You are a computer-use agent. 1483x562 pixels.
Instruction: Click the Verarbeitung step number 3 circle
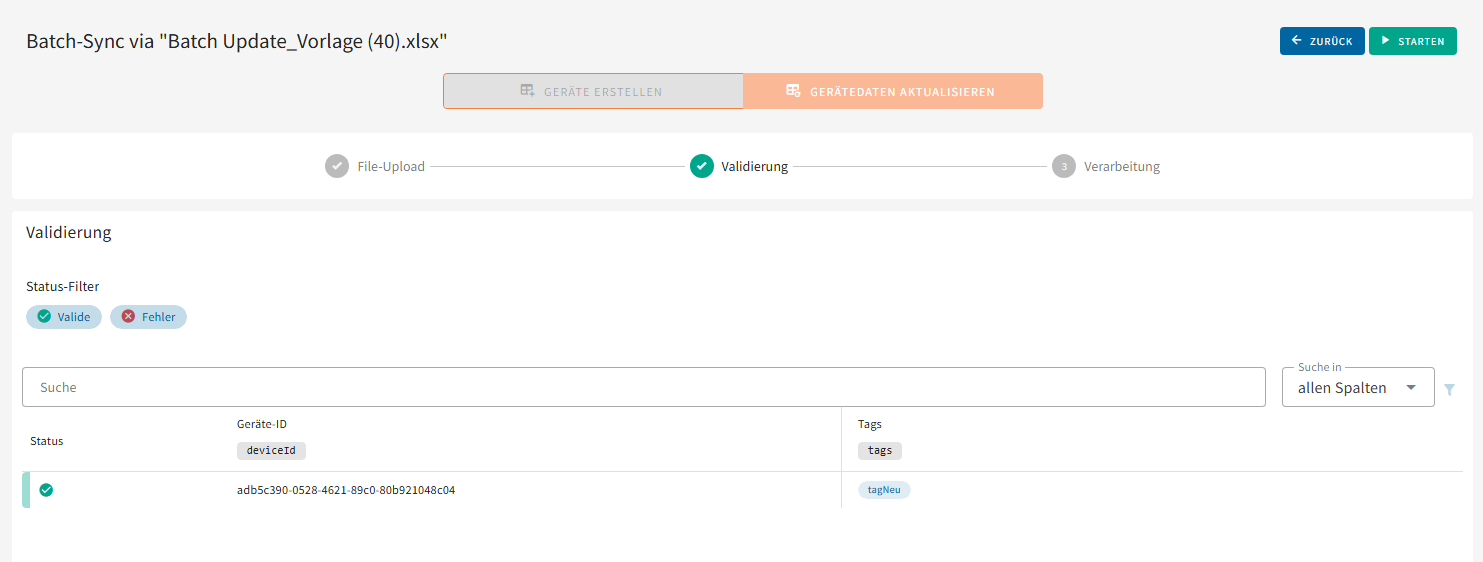[1064, 166]
